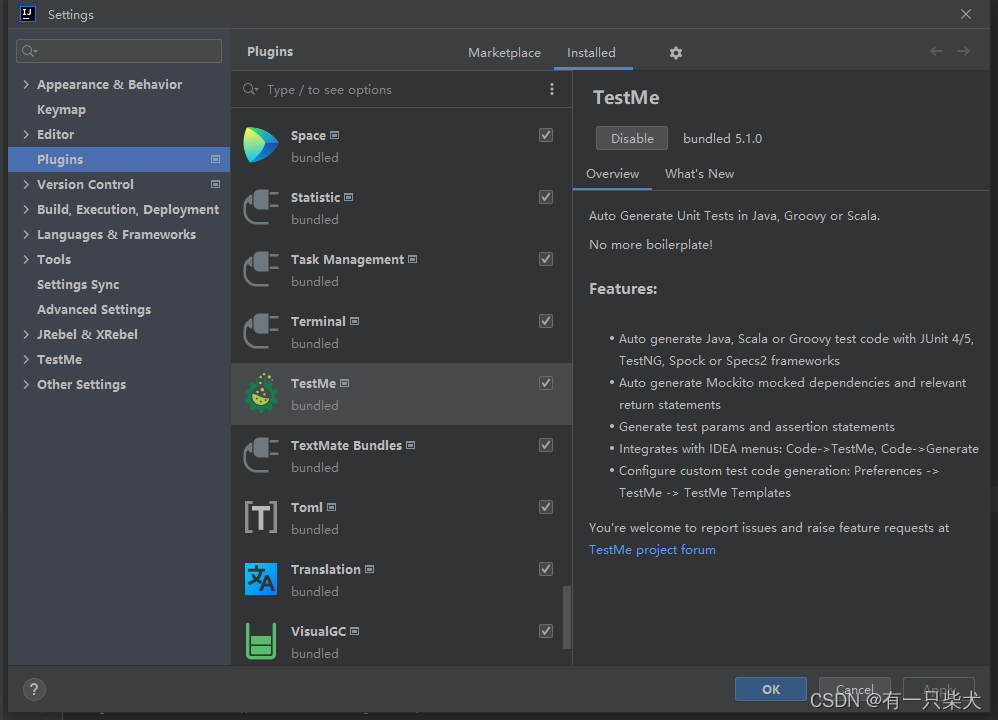Click the Translation plugin icon
This screenshot has height=720, width=998.
[x=261, y=579]
